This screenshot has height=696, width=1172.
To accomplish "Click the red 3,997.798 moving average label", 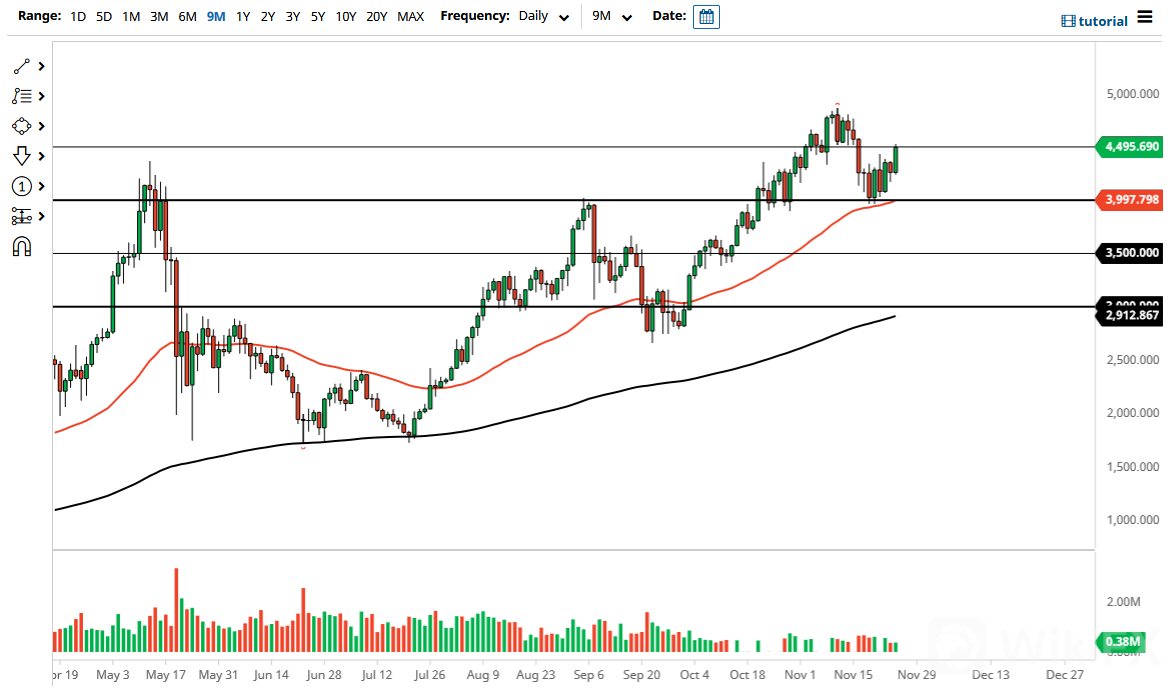I will click(x=1130, y=200).
